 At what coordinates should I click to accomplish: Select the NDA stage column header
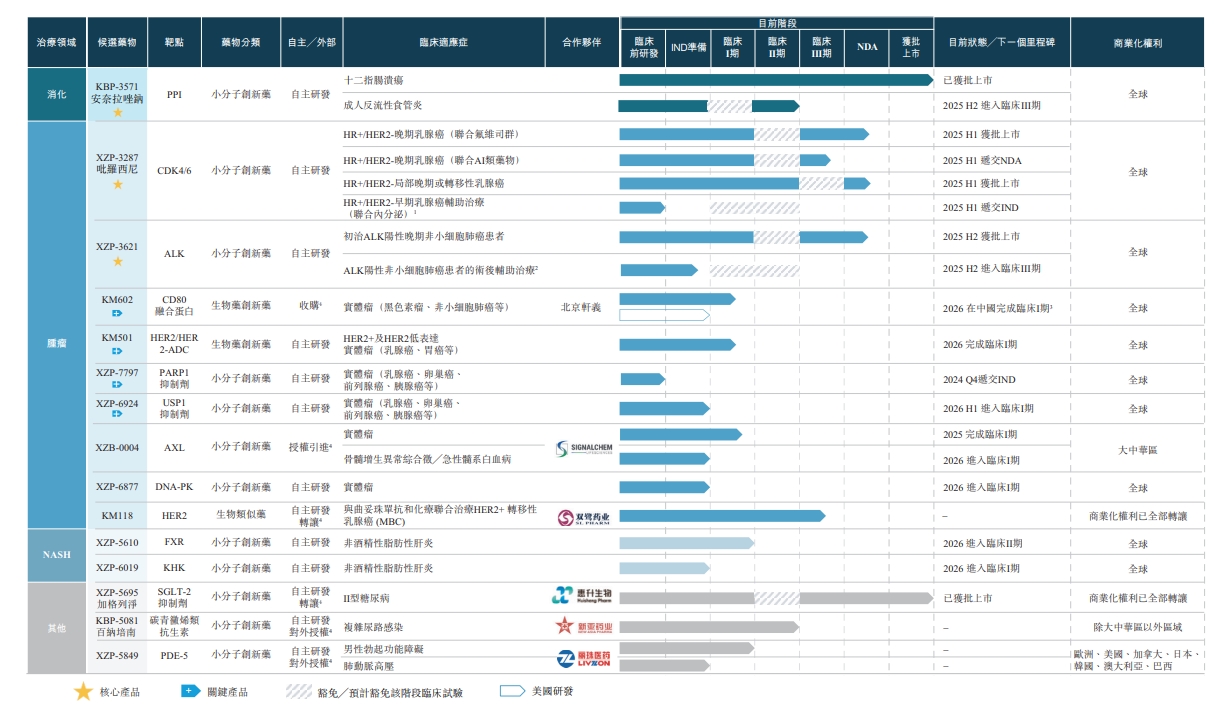(x=867, y=47)
